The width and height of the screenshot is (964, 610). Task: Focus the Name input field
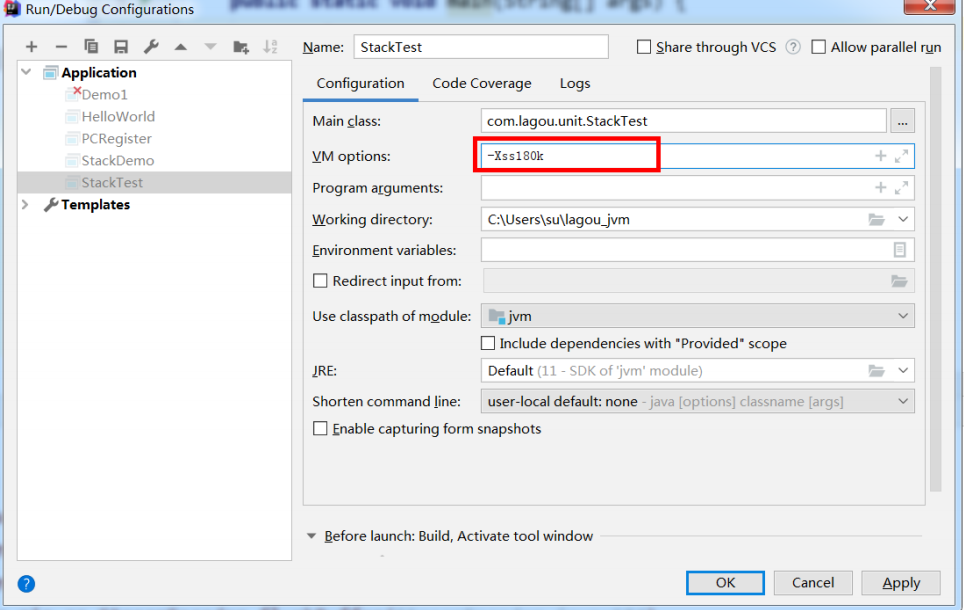[x=481, y=47]
